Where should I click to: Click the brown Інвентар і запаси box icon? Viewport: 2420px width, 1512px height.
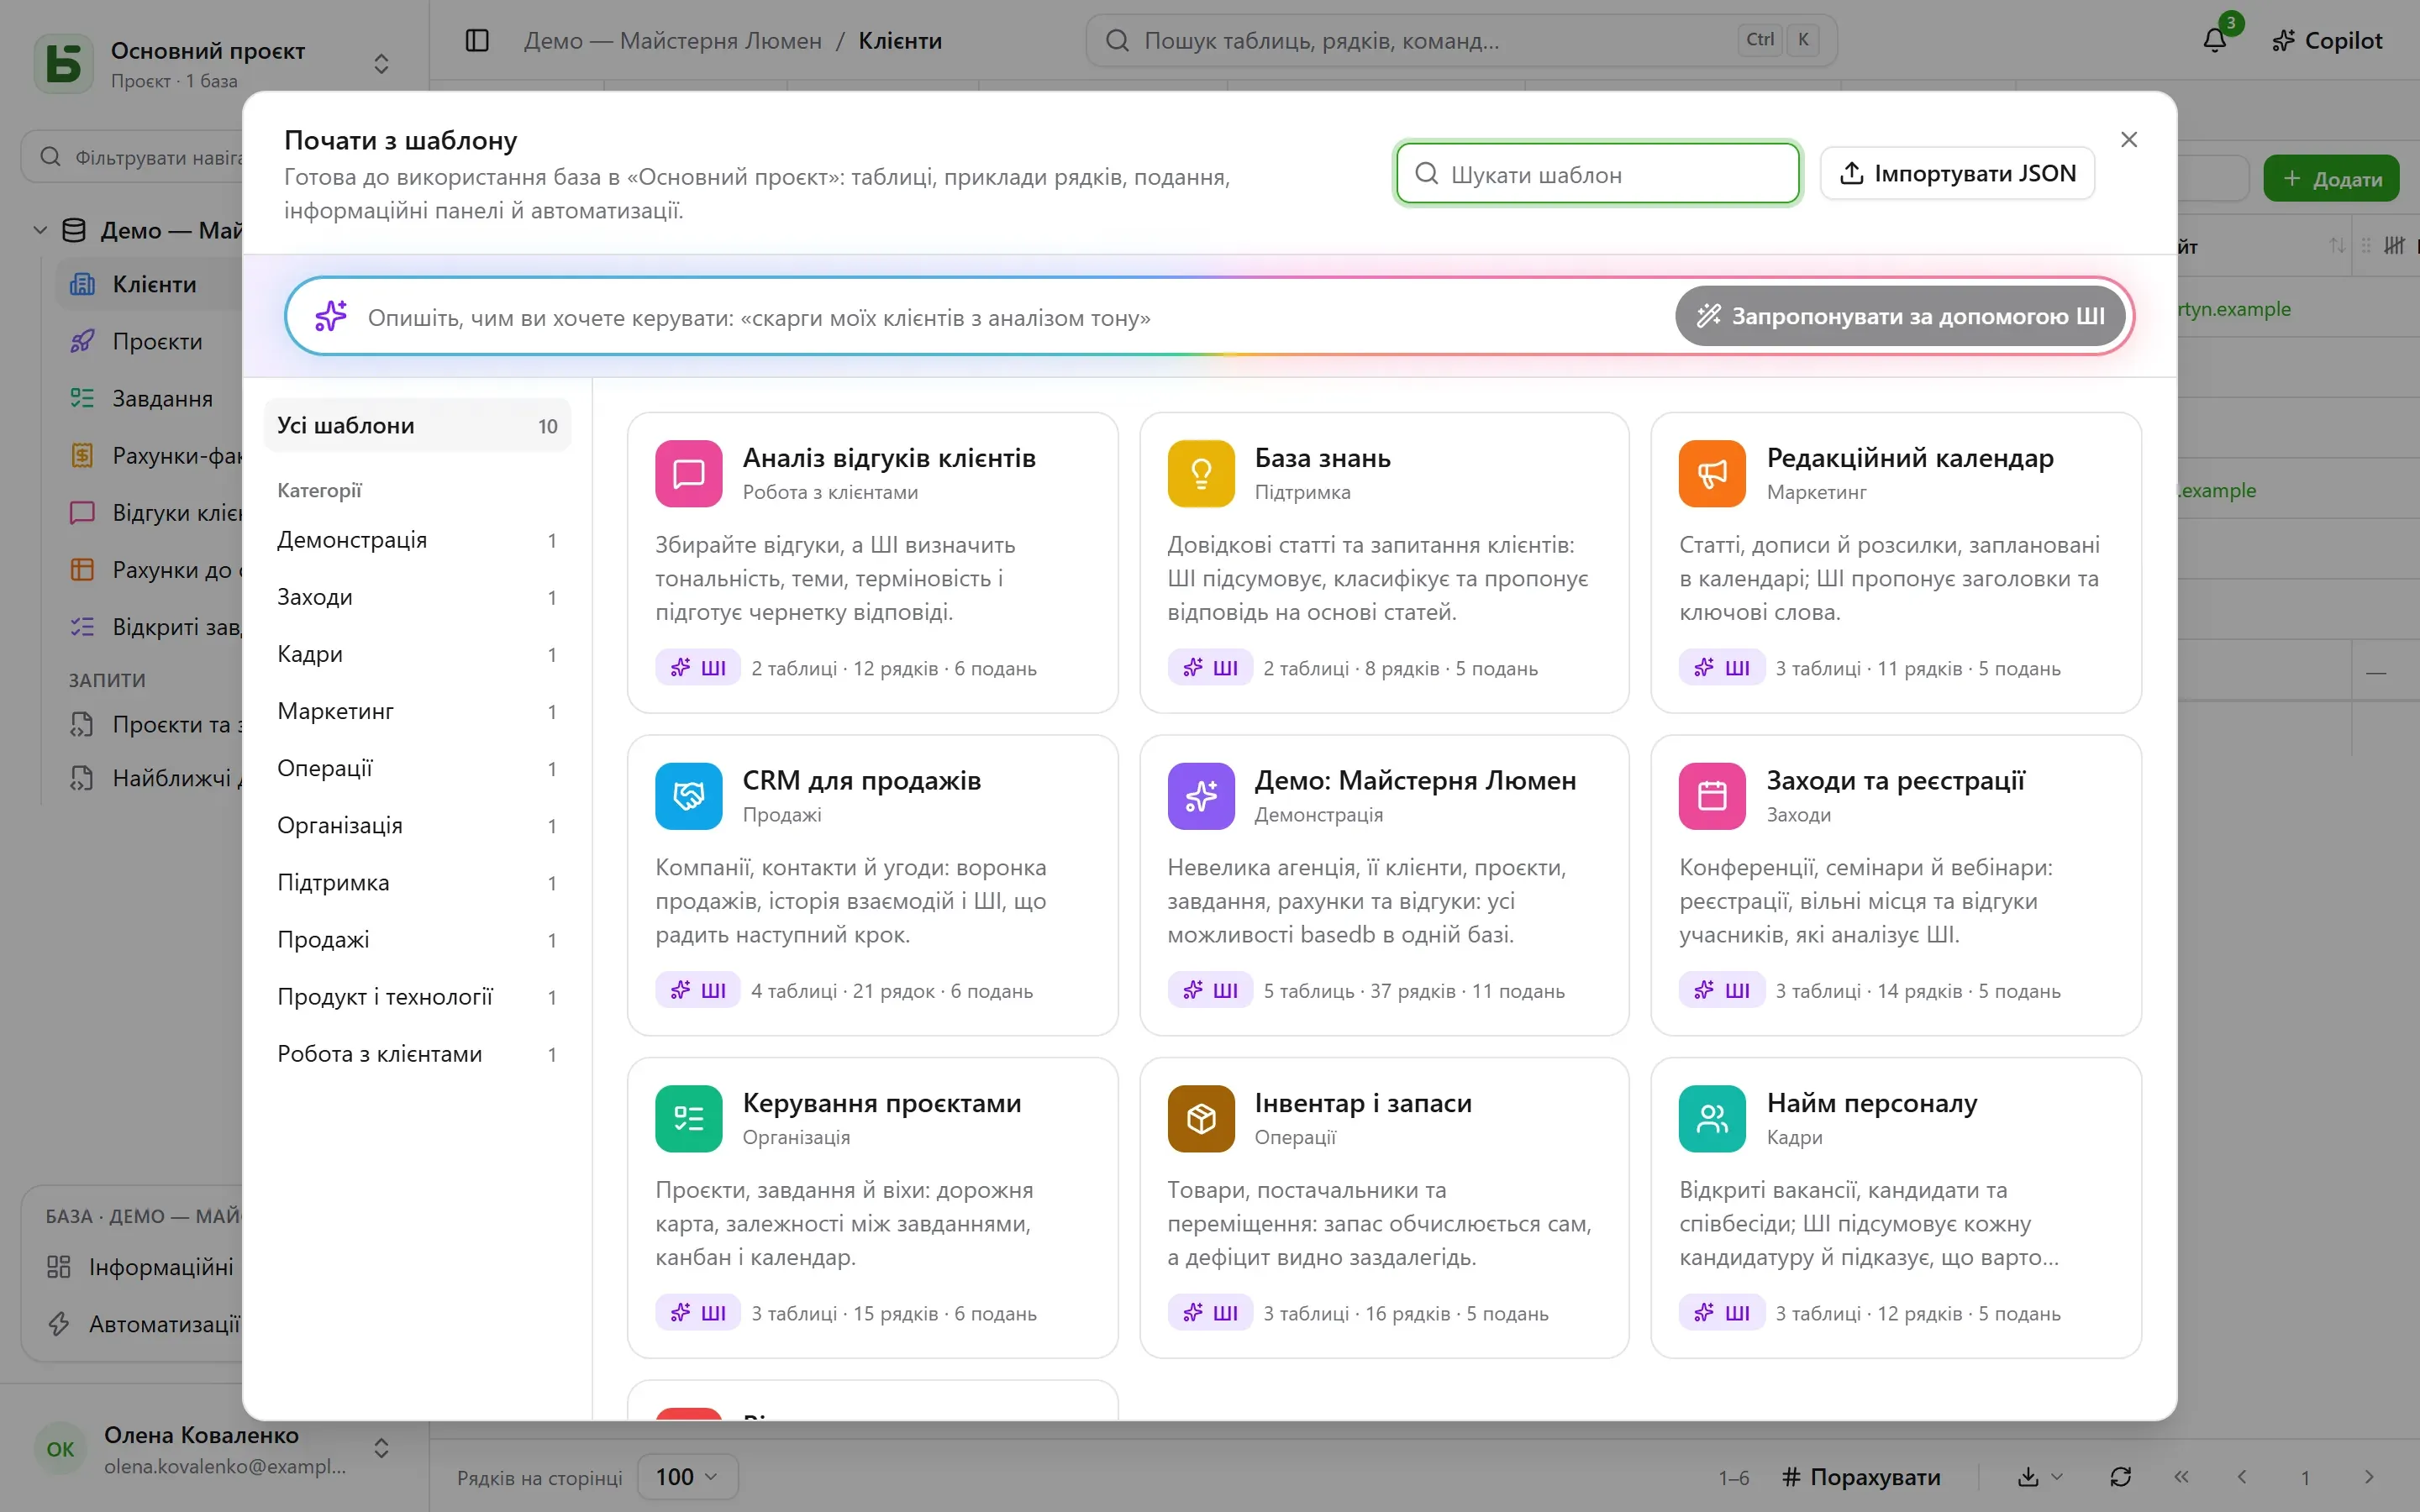pyautogui.click(x=1200, y=1118)
